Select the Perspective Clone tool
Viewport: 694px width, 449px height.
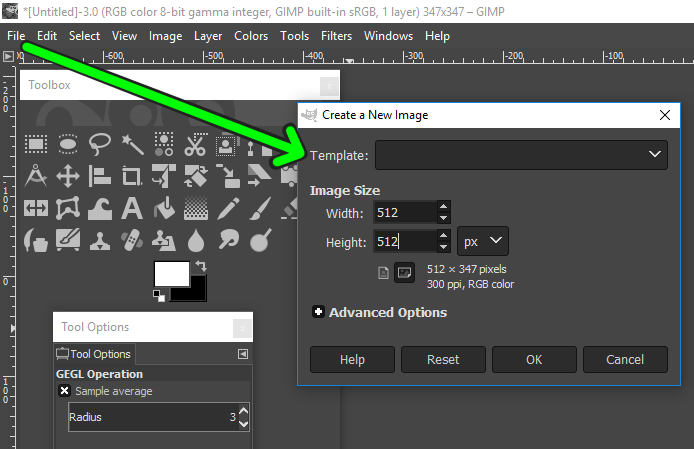[x=164, y=240]
